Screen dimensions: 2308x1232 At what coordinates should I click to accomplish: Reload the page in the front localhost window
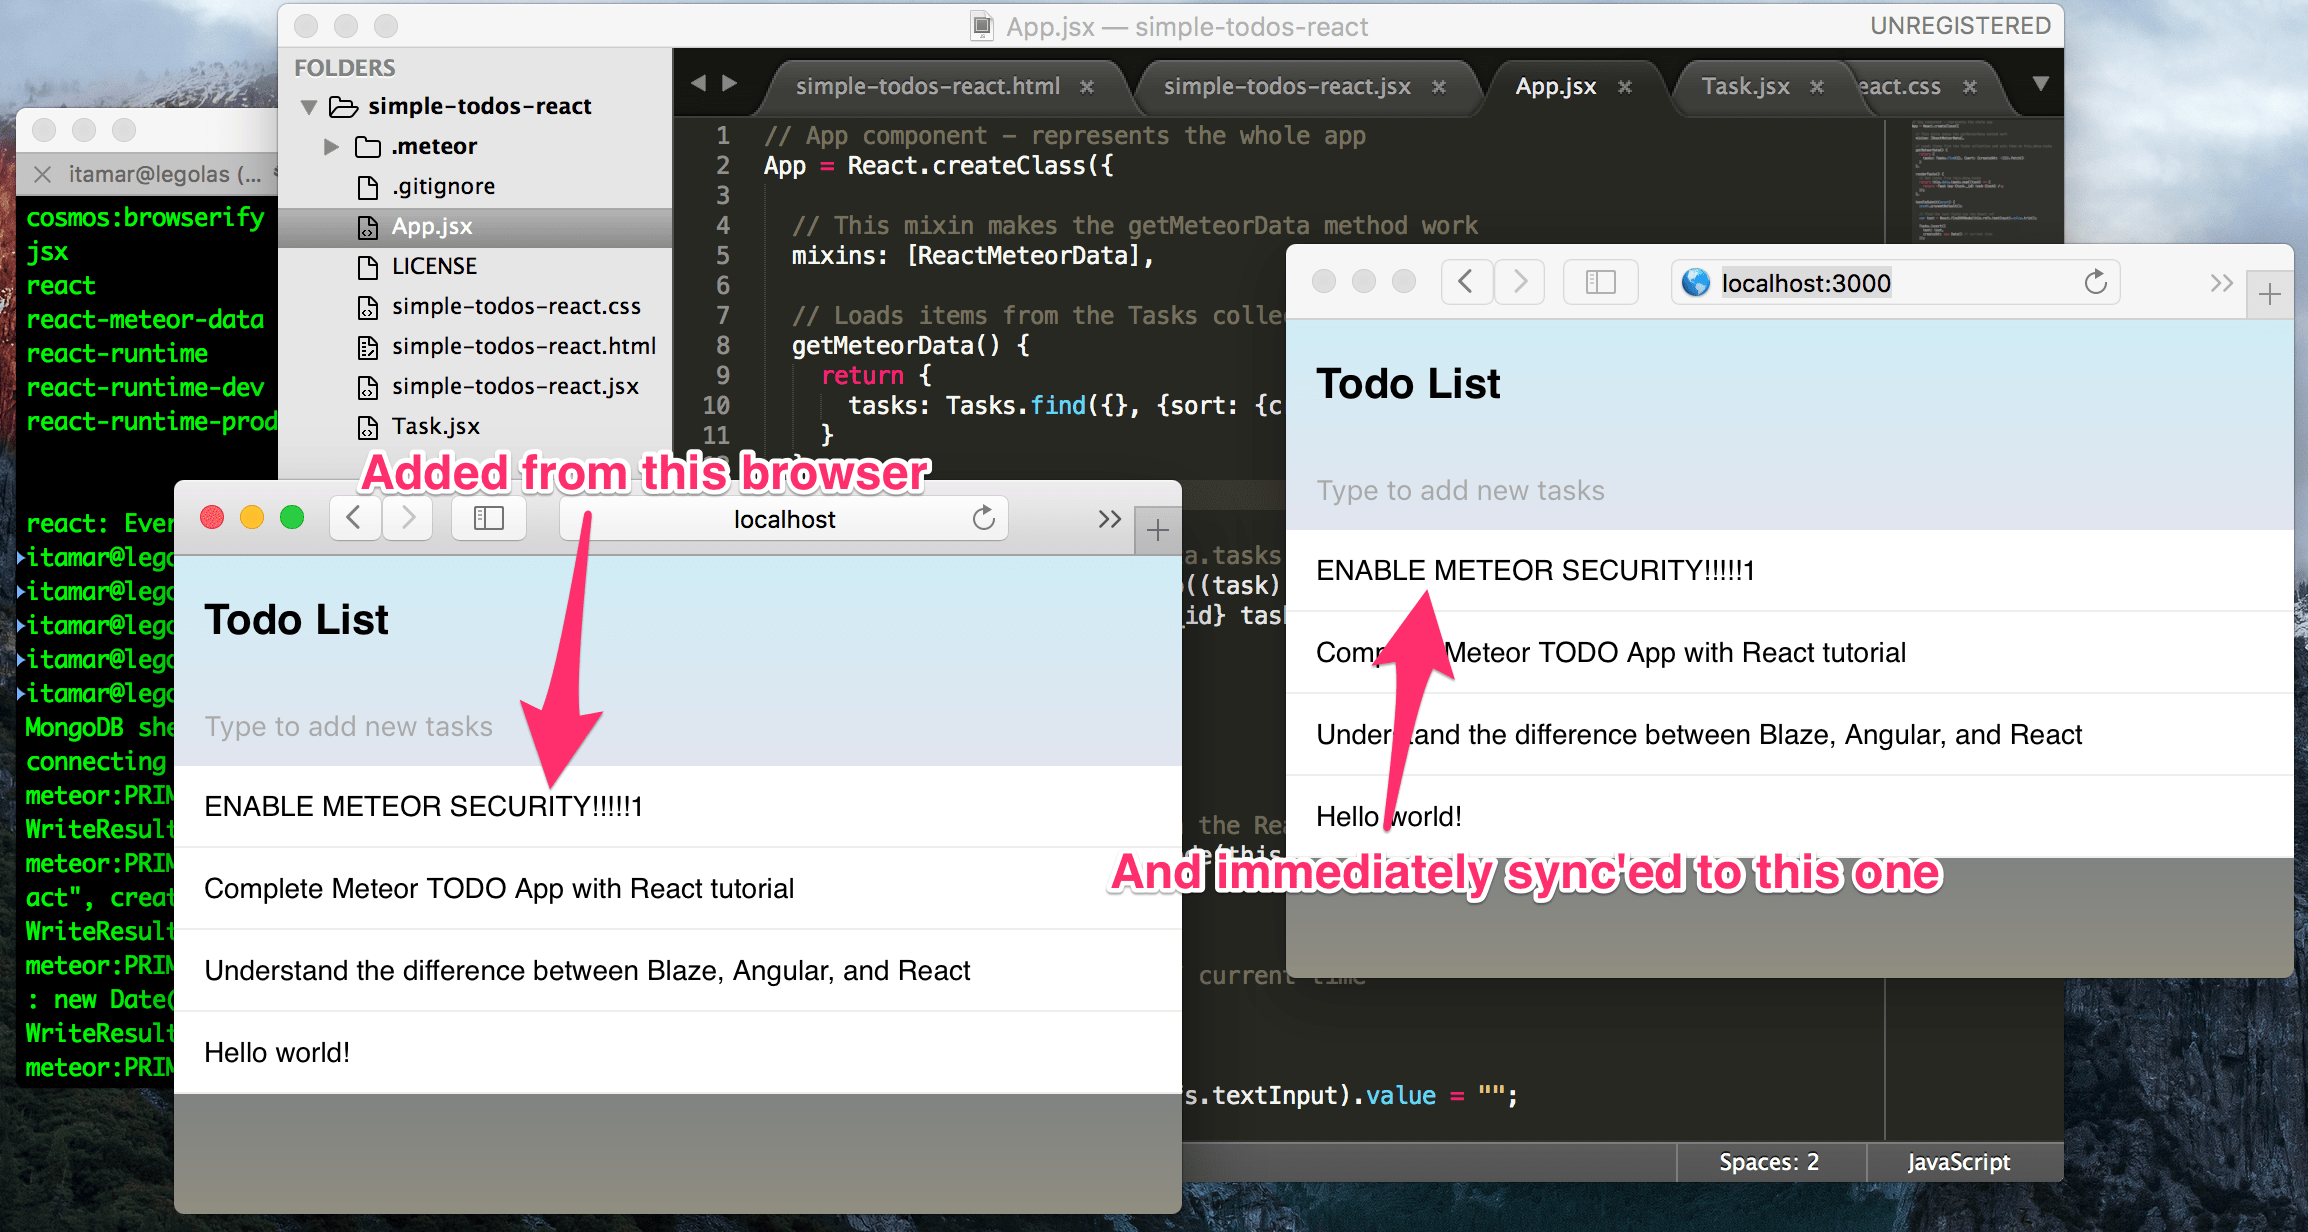click(x=983, y=518)
